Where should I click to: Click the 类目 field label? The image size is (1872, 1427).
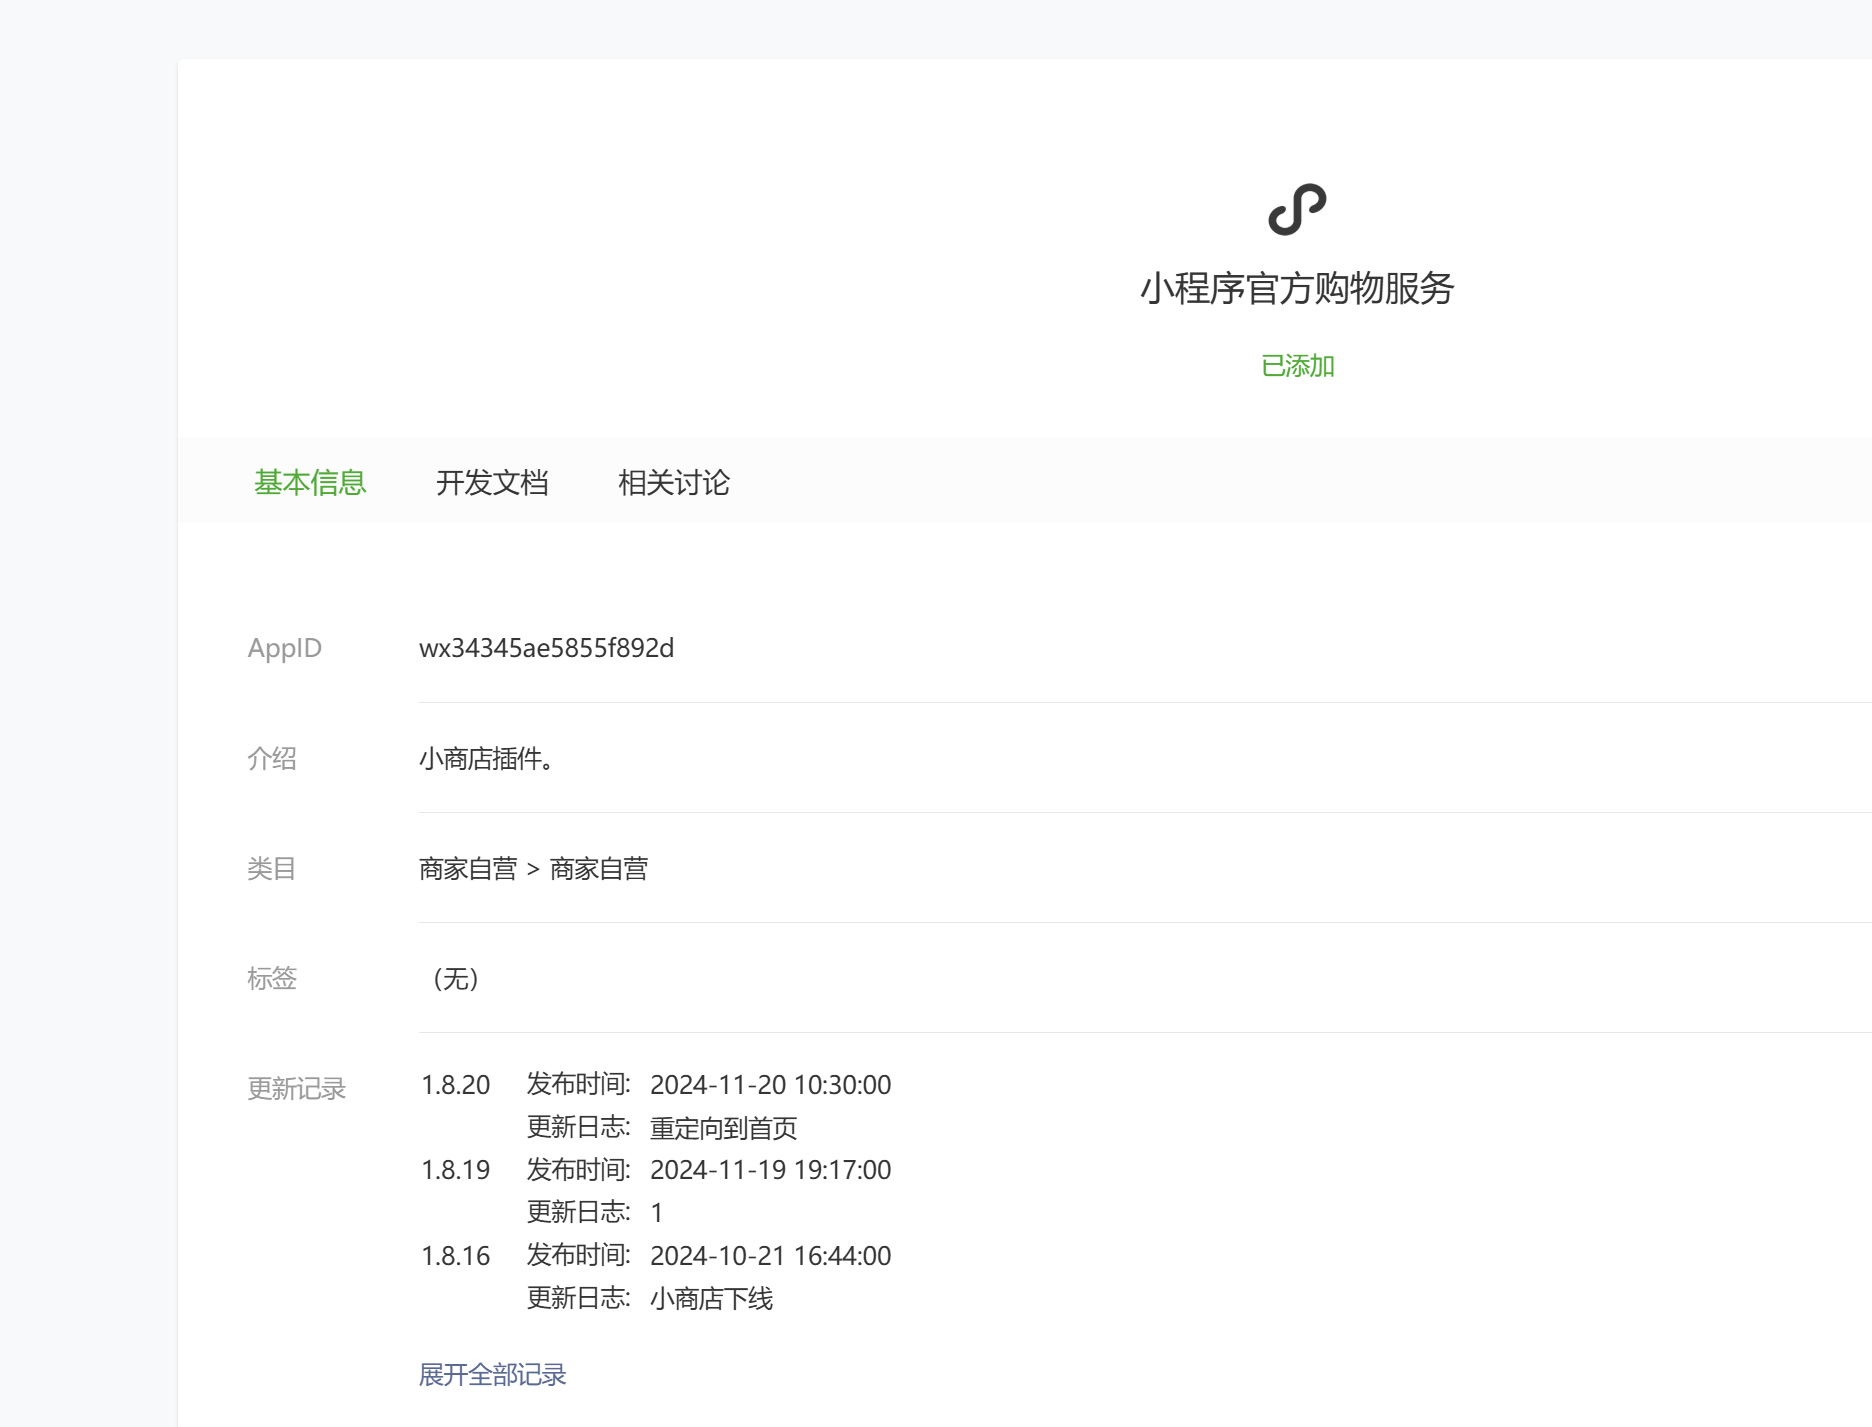point(272,869)
